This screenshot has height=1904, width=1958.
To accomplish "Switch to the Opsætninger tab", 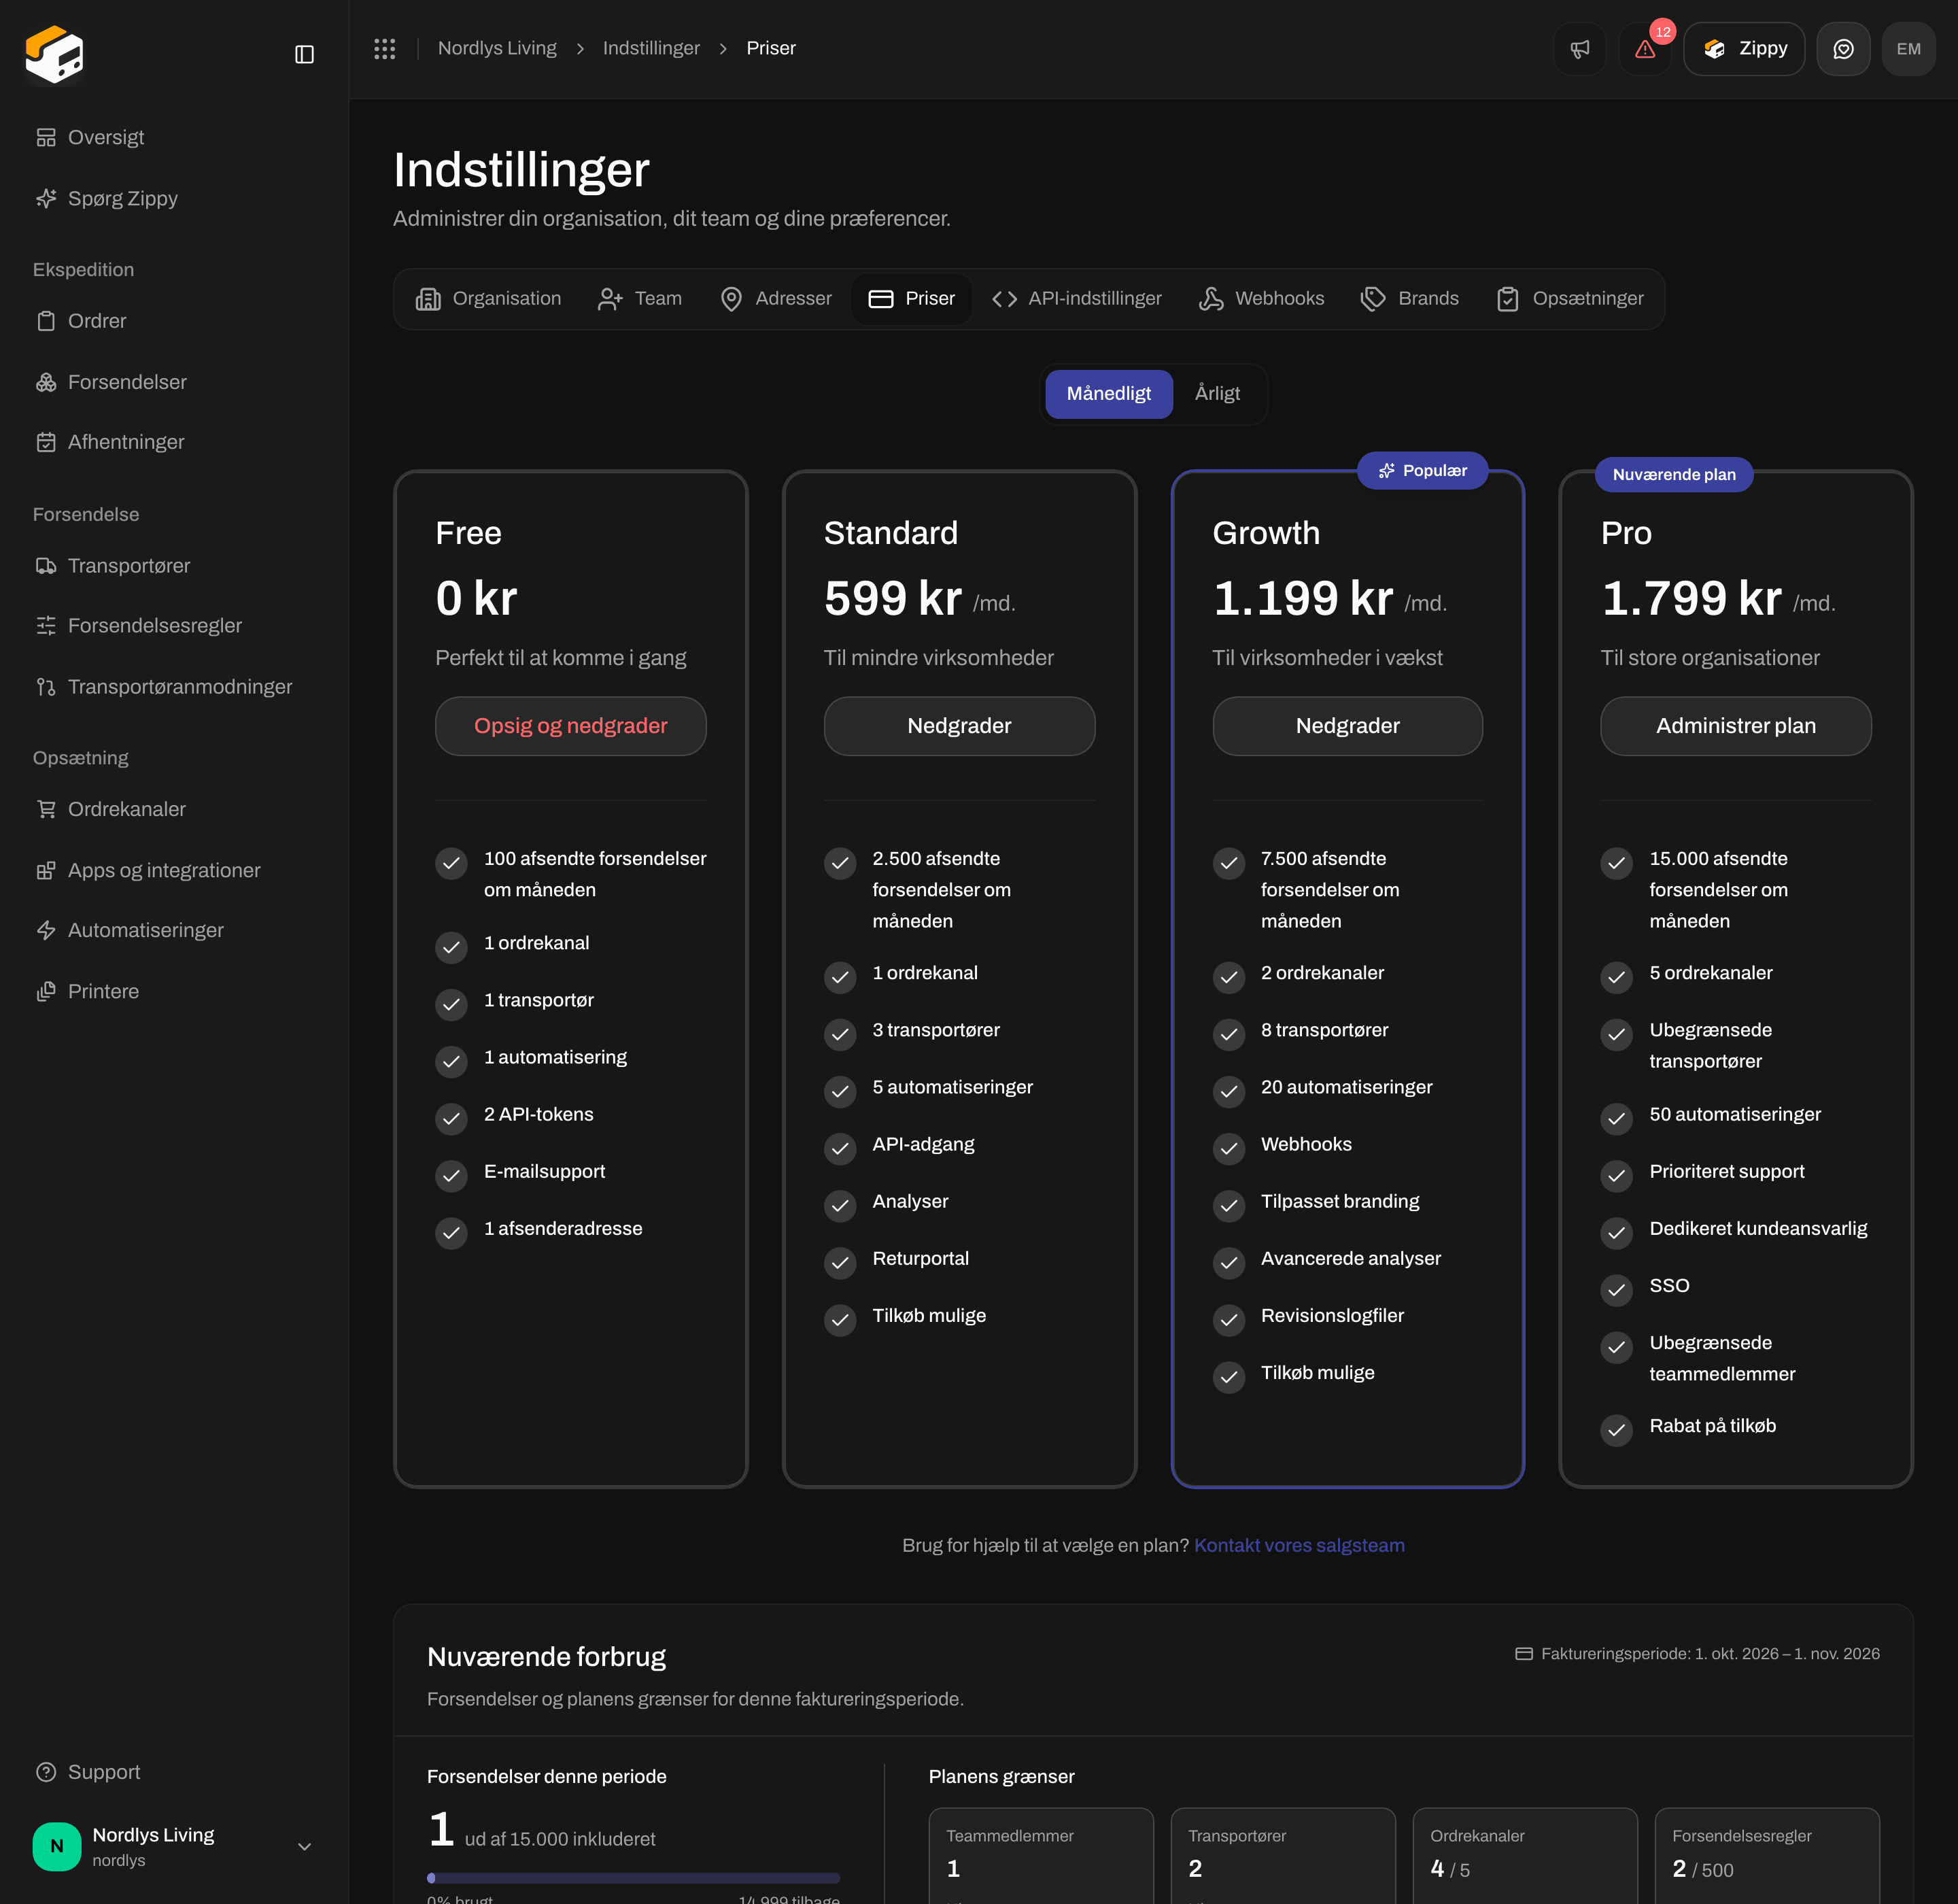I will 1569,299.
